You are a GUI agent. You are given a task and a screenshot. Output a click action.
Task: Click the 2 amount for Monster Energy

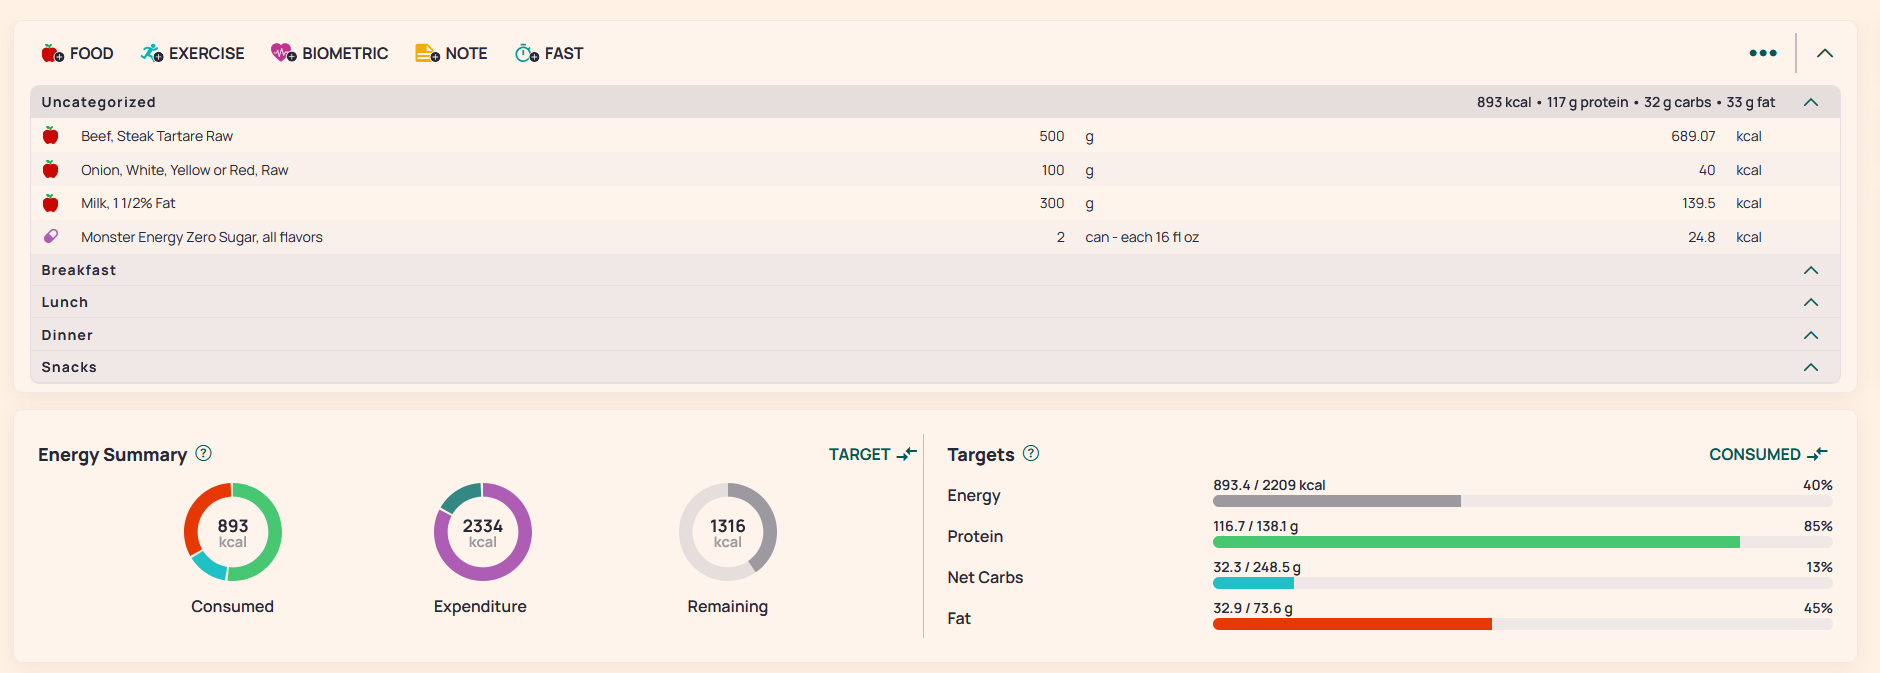coord(1061,237)
